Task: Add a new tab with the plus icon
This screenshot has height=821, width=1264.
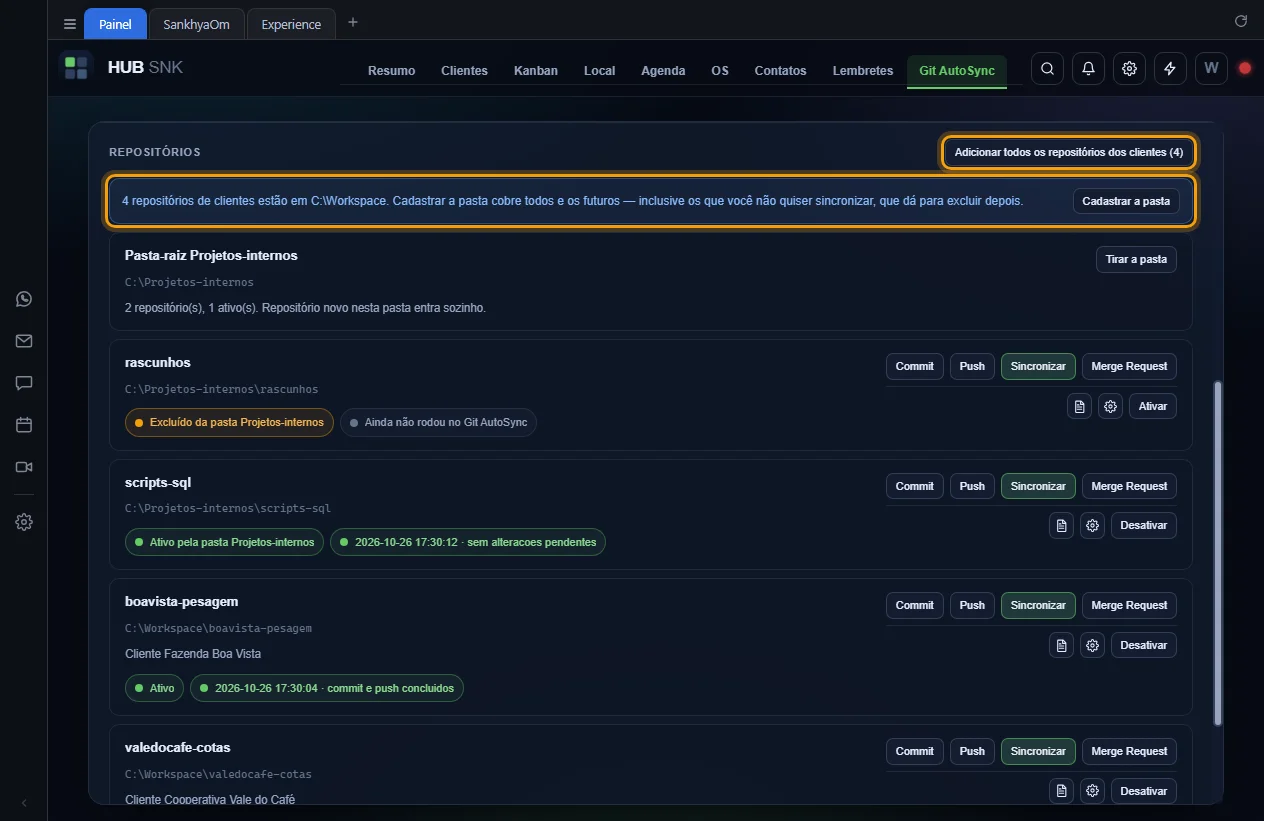Action: (x=352, y=23)
